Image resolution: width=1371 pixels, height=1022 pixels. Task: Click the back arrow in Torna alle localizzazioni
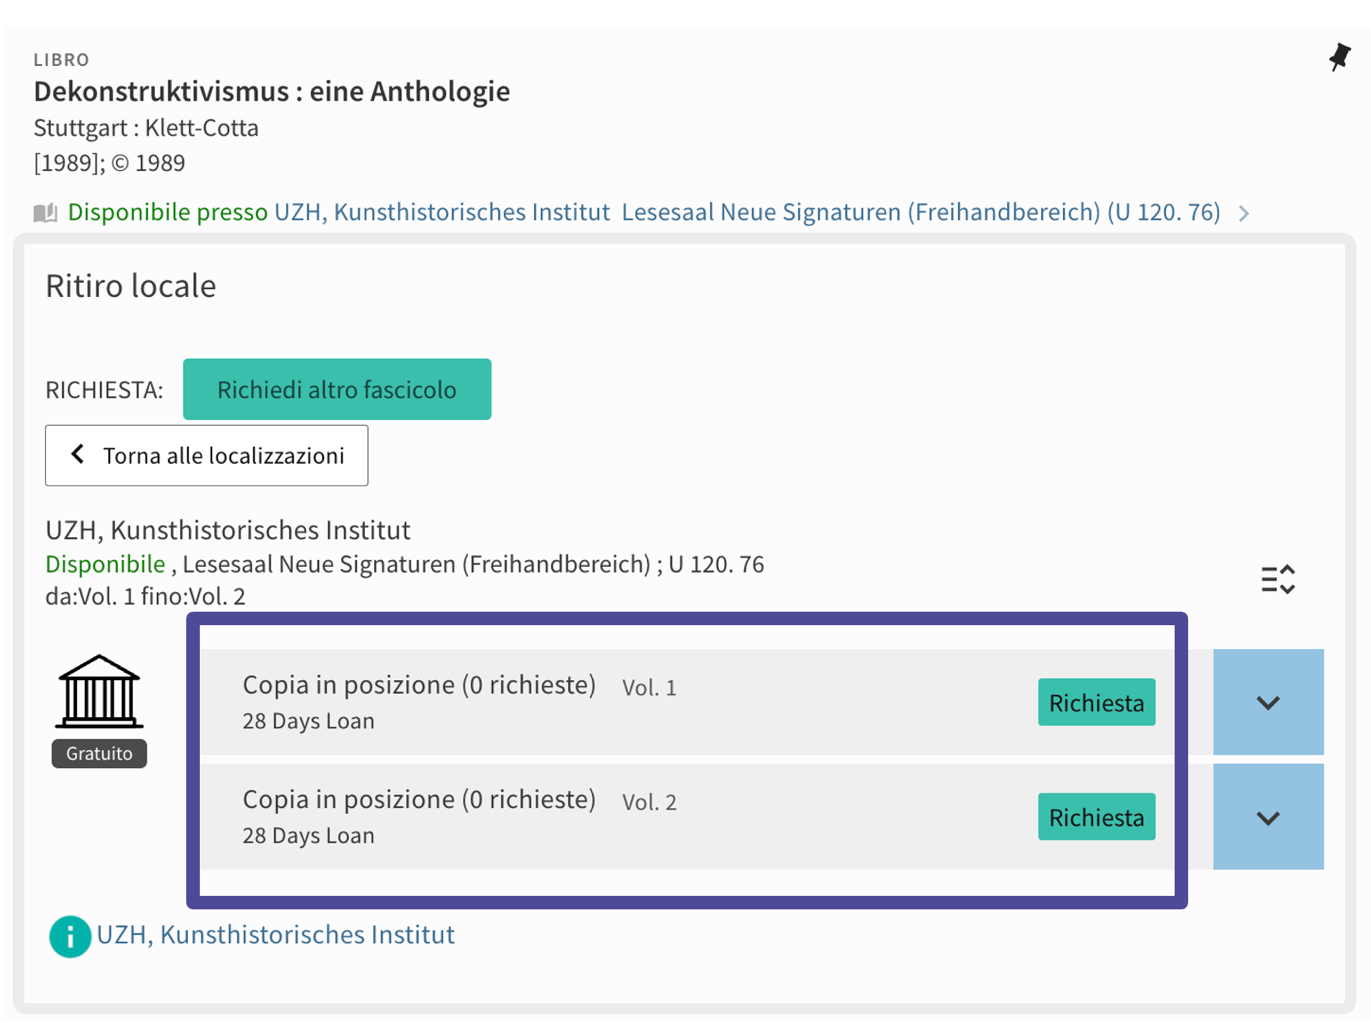[78, 455]
